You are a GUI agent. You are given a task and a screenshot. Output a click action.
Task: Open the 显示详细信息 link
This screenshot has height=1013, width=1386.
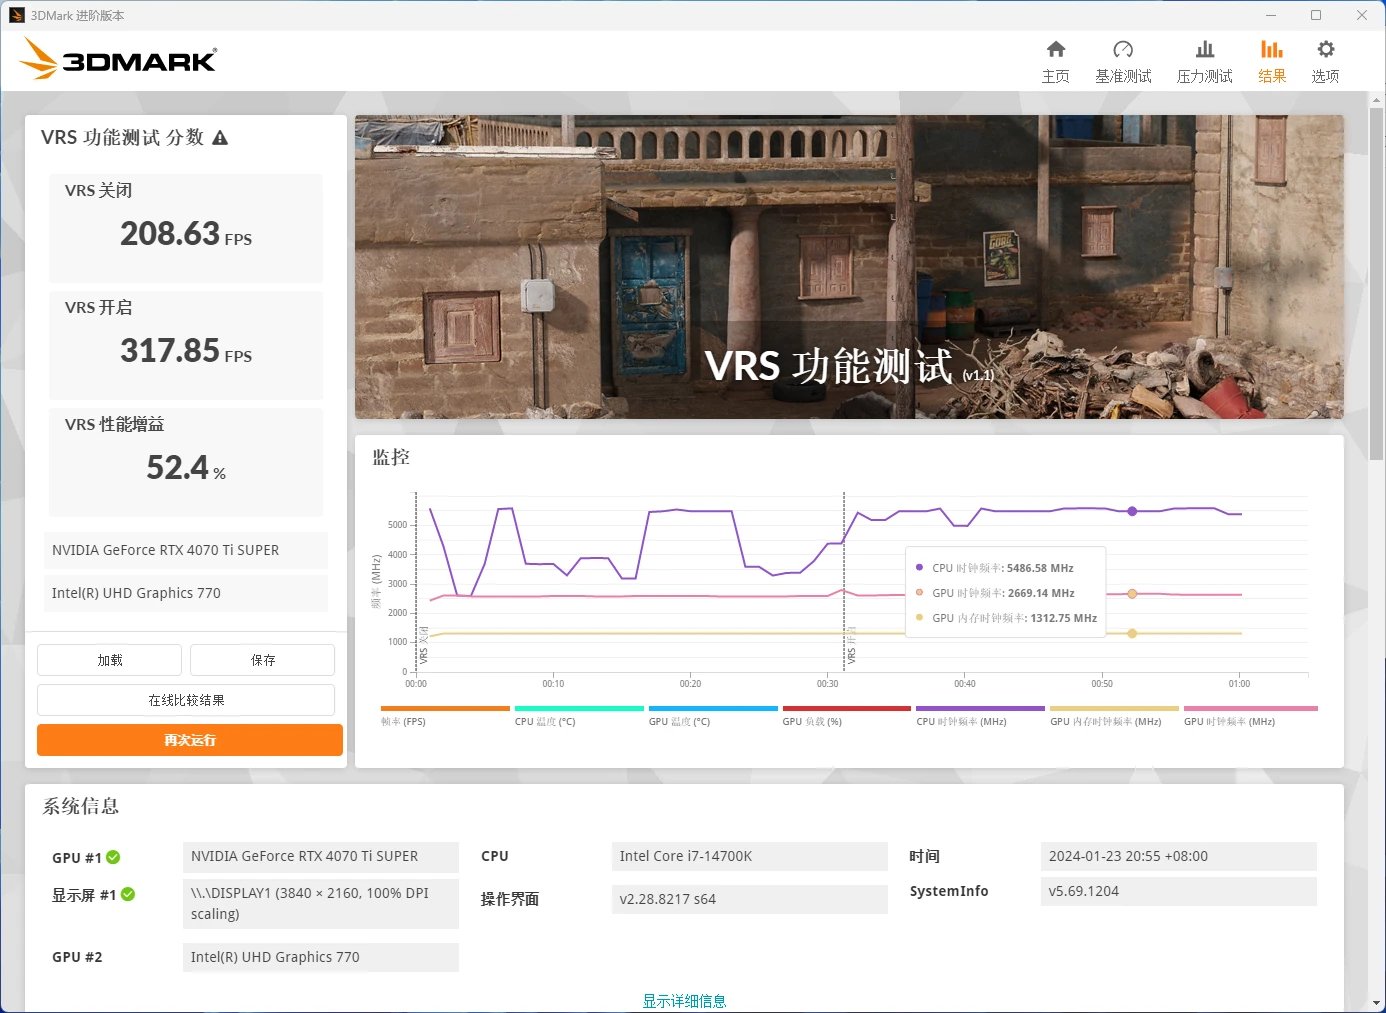pyautogui.click(x=684, y=1001)
